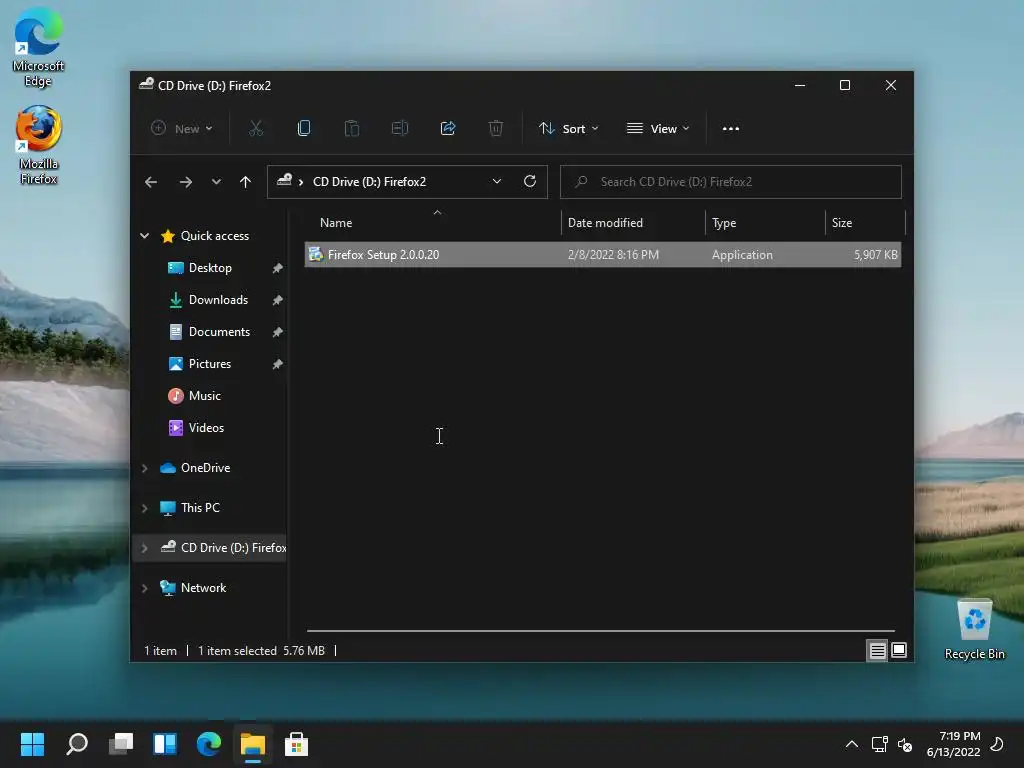Expand the address bar history dropdown

pyautogui.click(x=497, y=182)
